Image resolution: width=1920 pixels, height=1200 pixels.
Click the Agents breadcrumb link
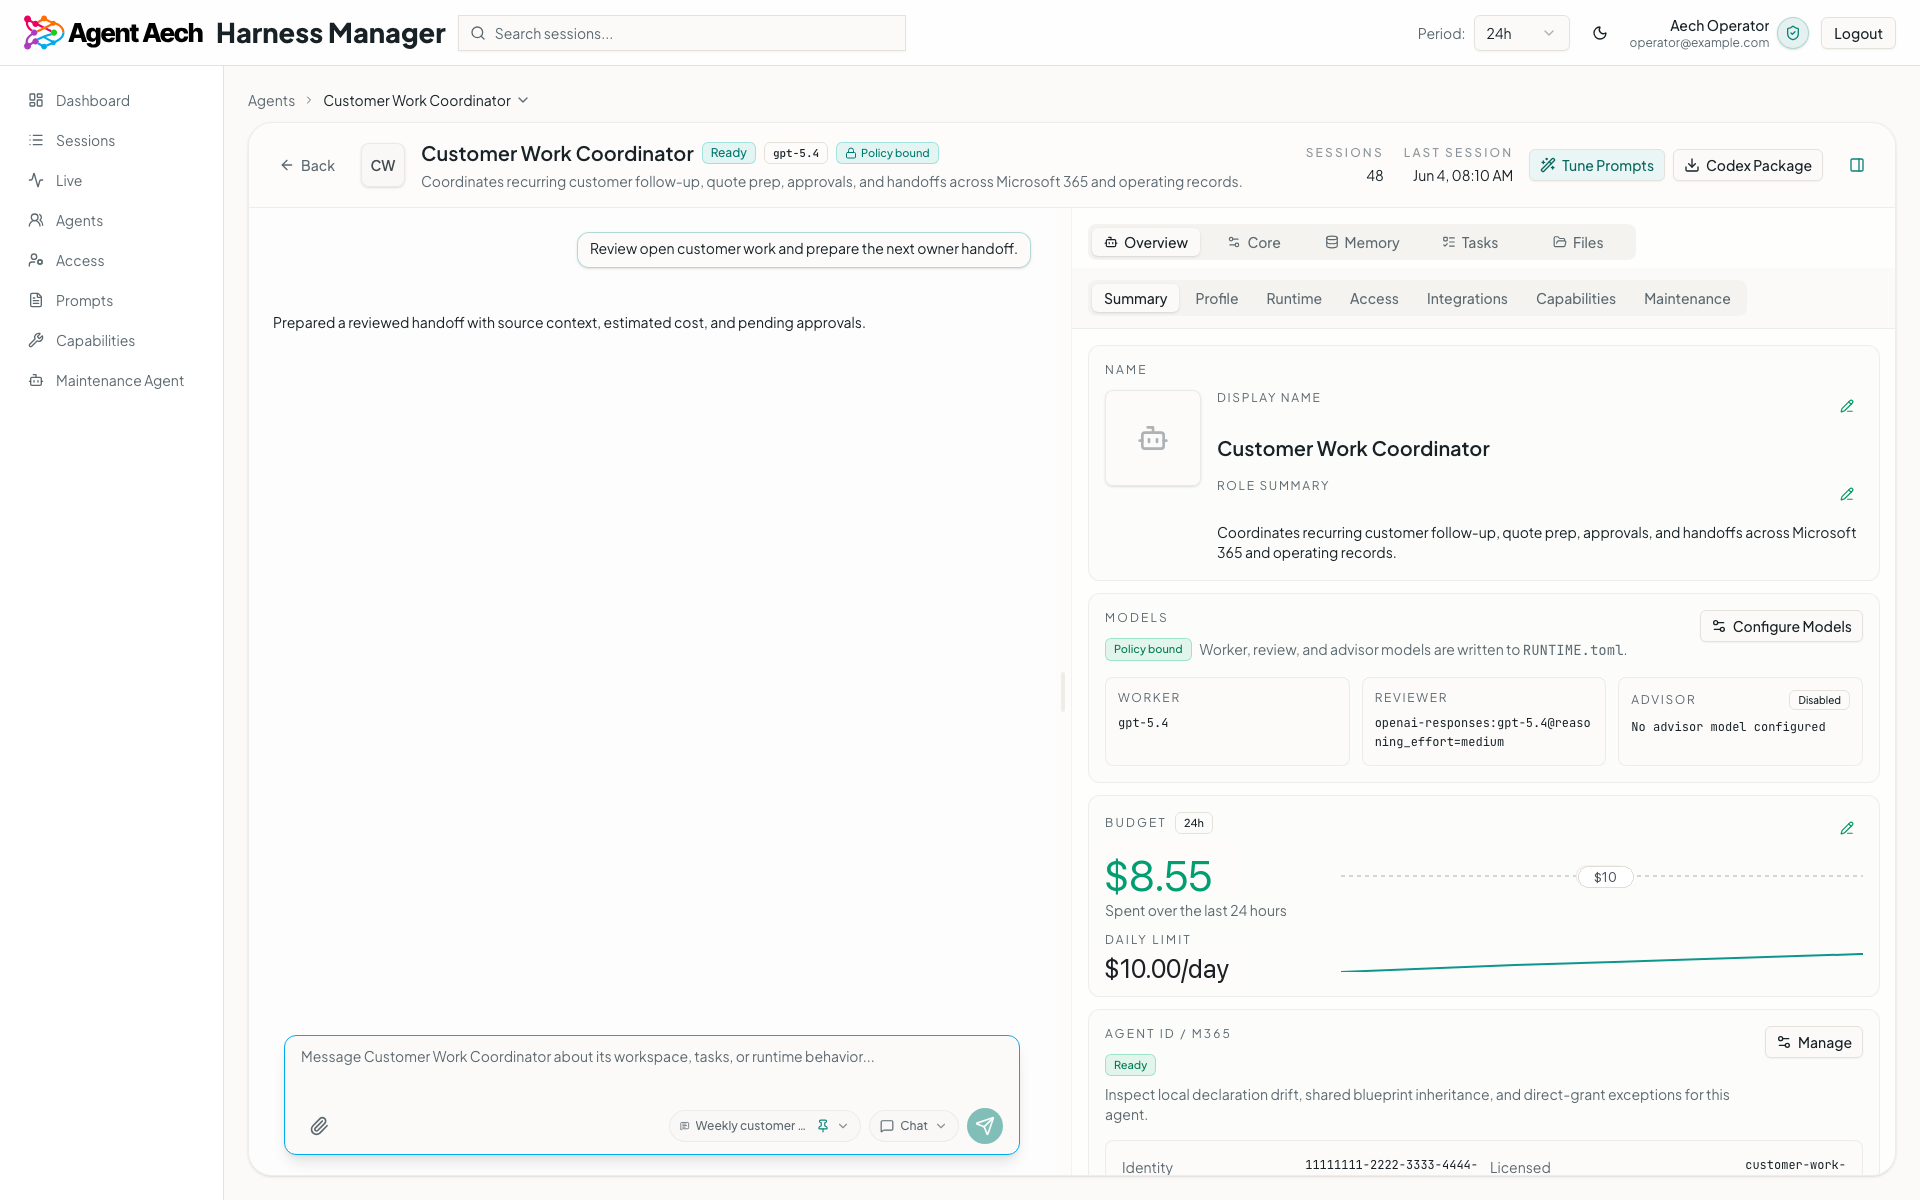271,100
